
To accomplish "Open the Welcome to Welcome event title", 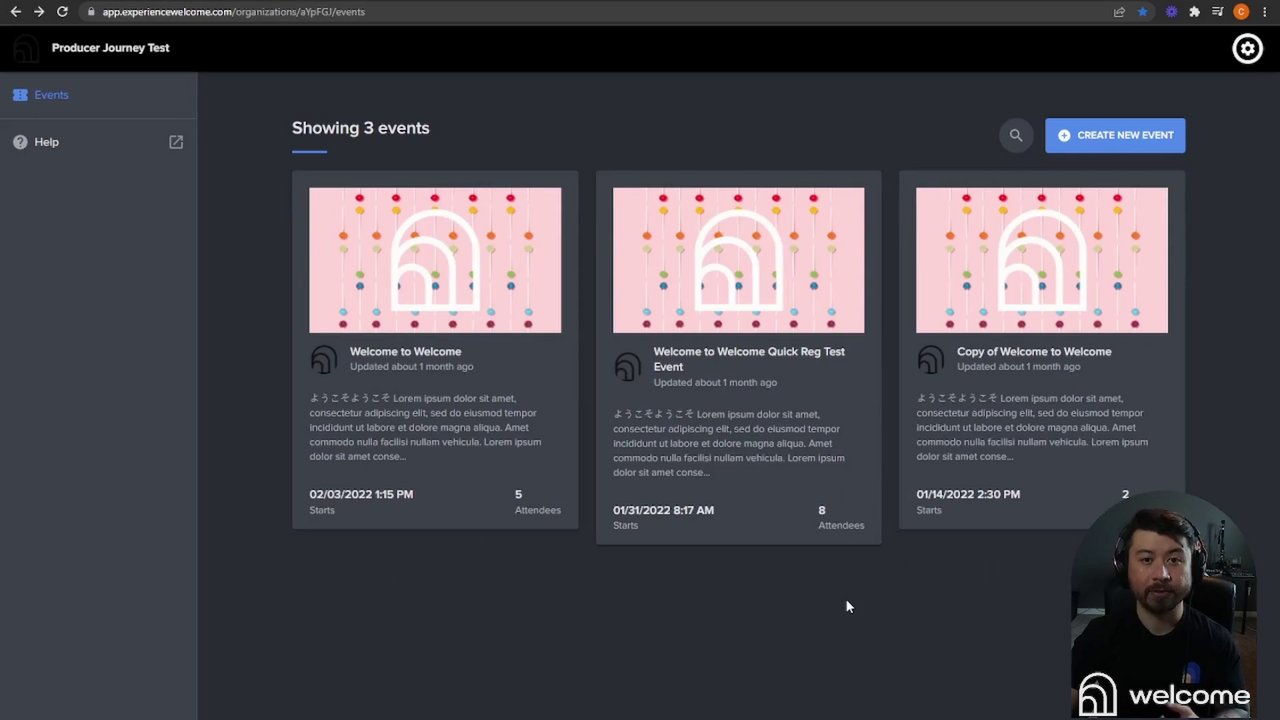I will pos(405,352).
